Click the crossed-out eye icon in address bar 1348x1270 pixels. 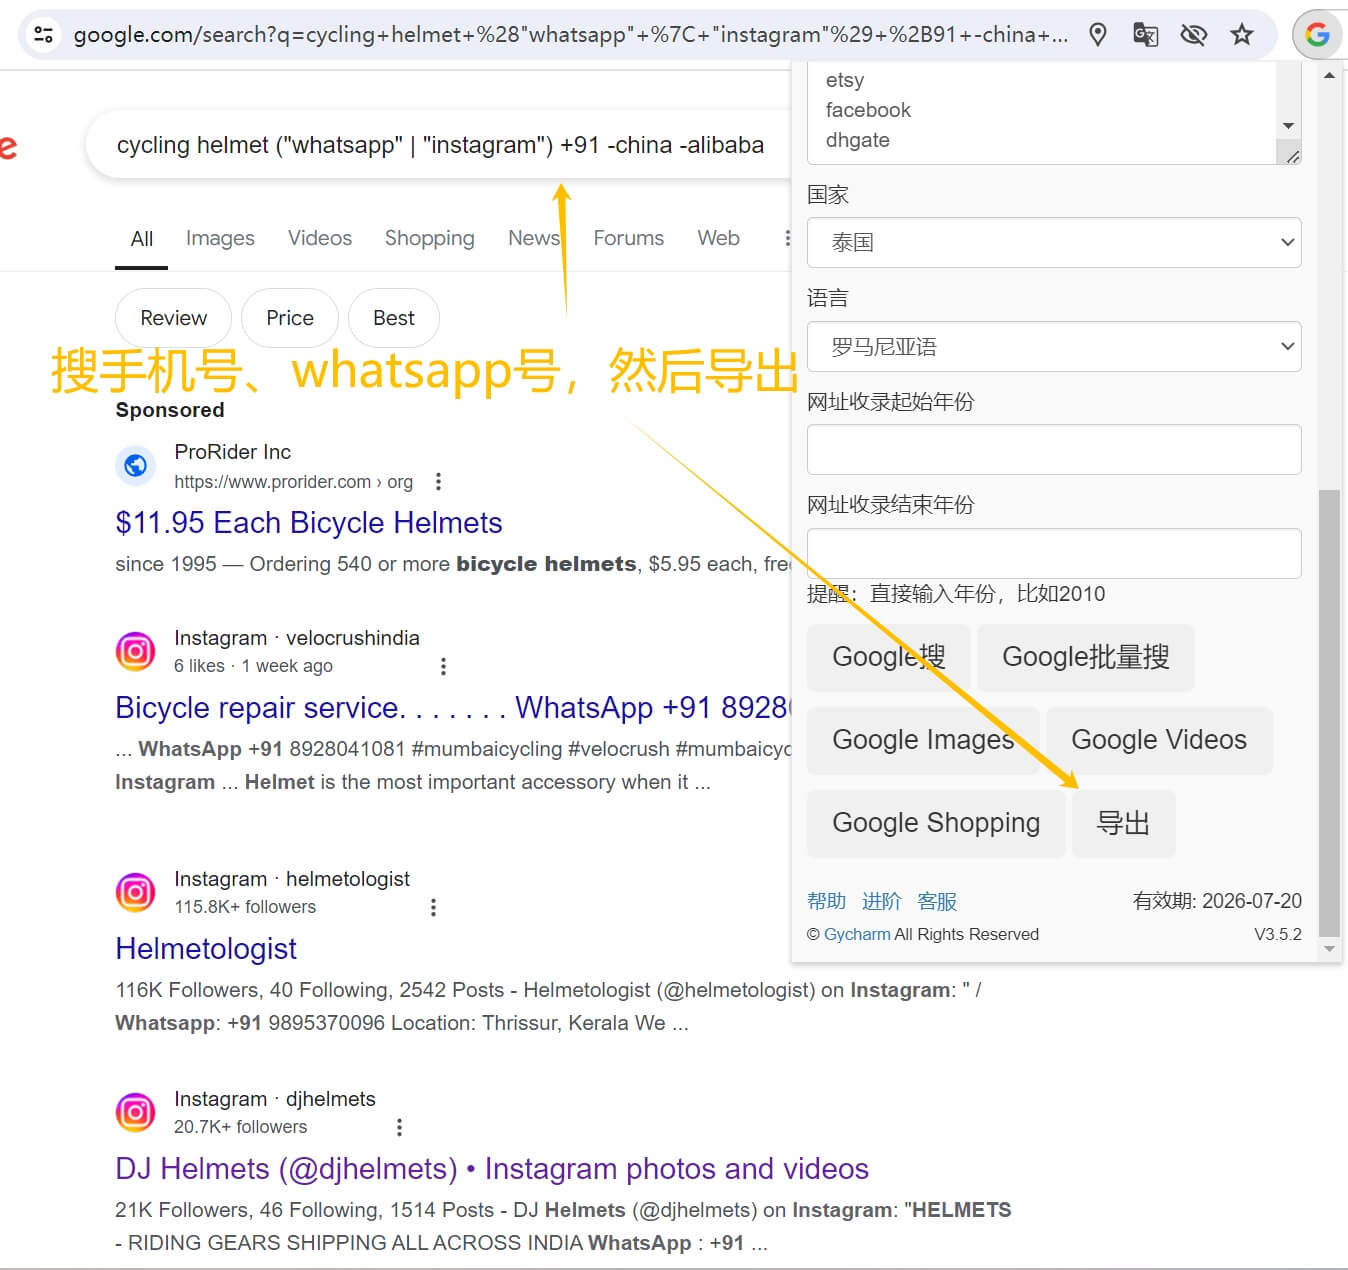(1193, 35)
